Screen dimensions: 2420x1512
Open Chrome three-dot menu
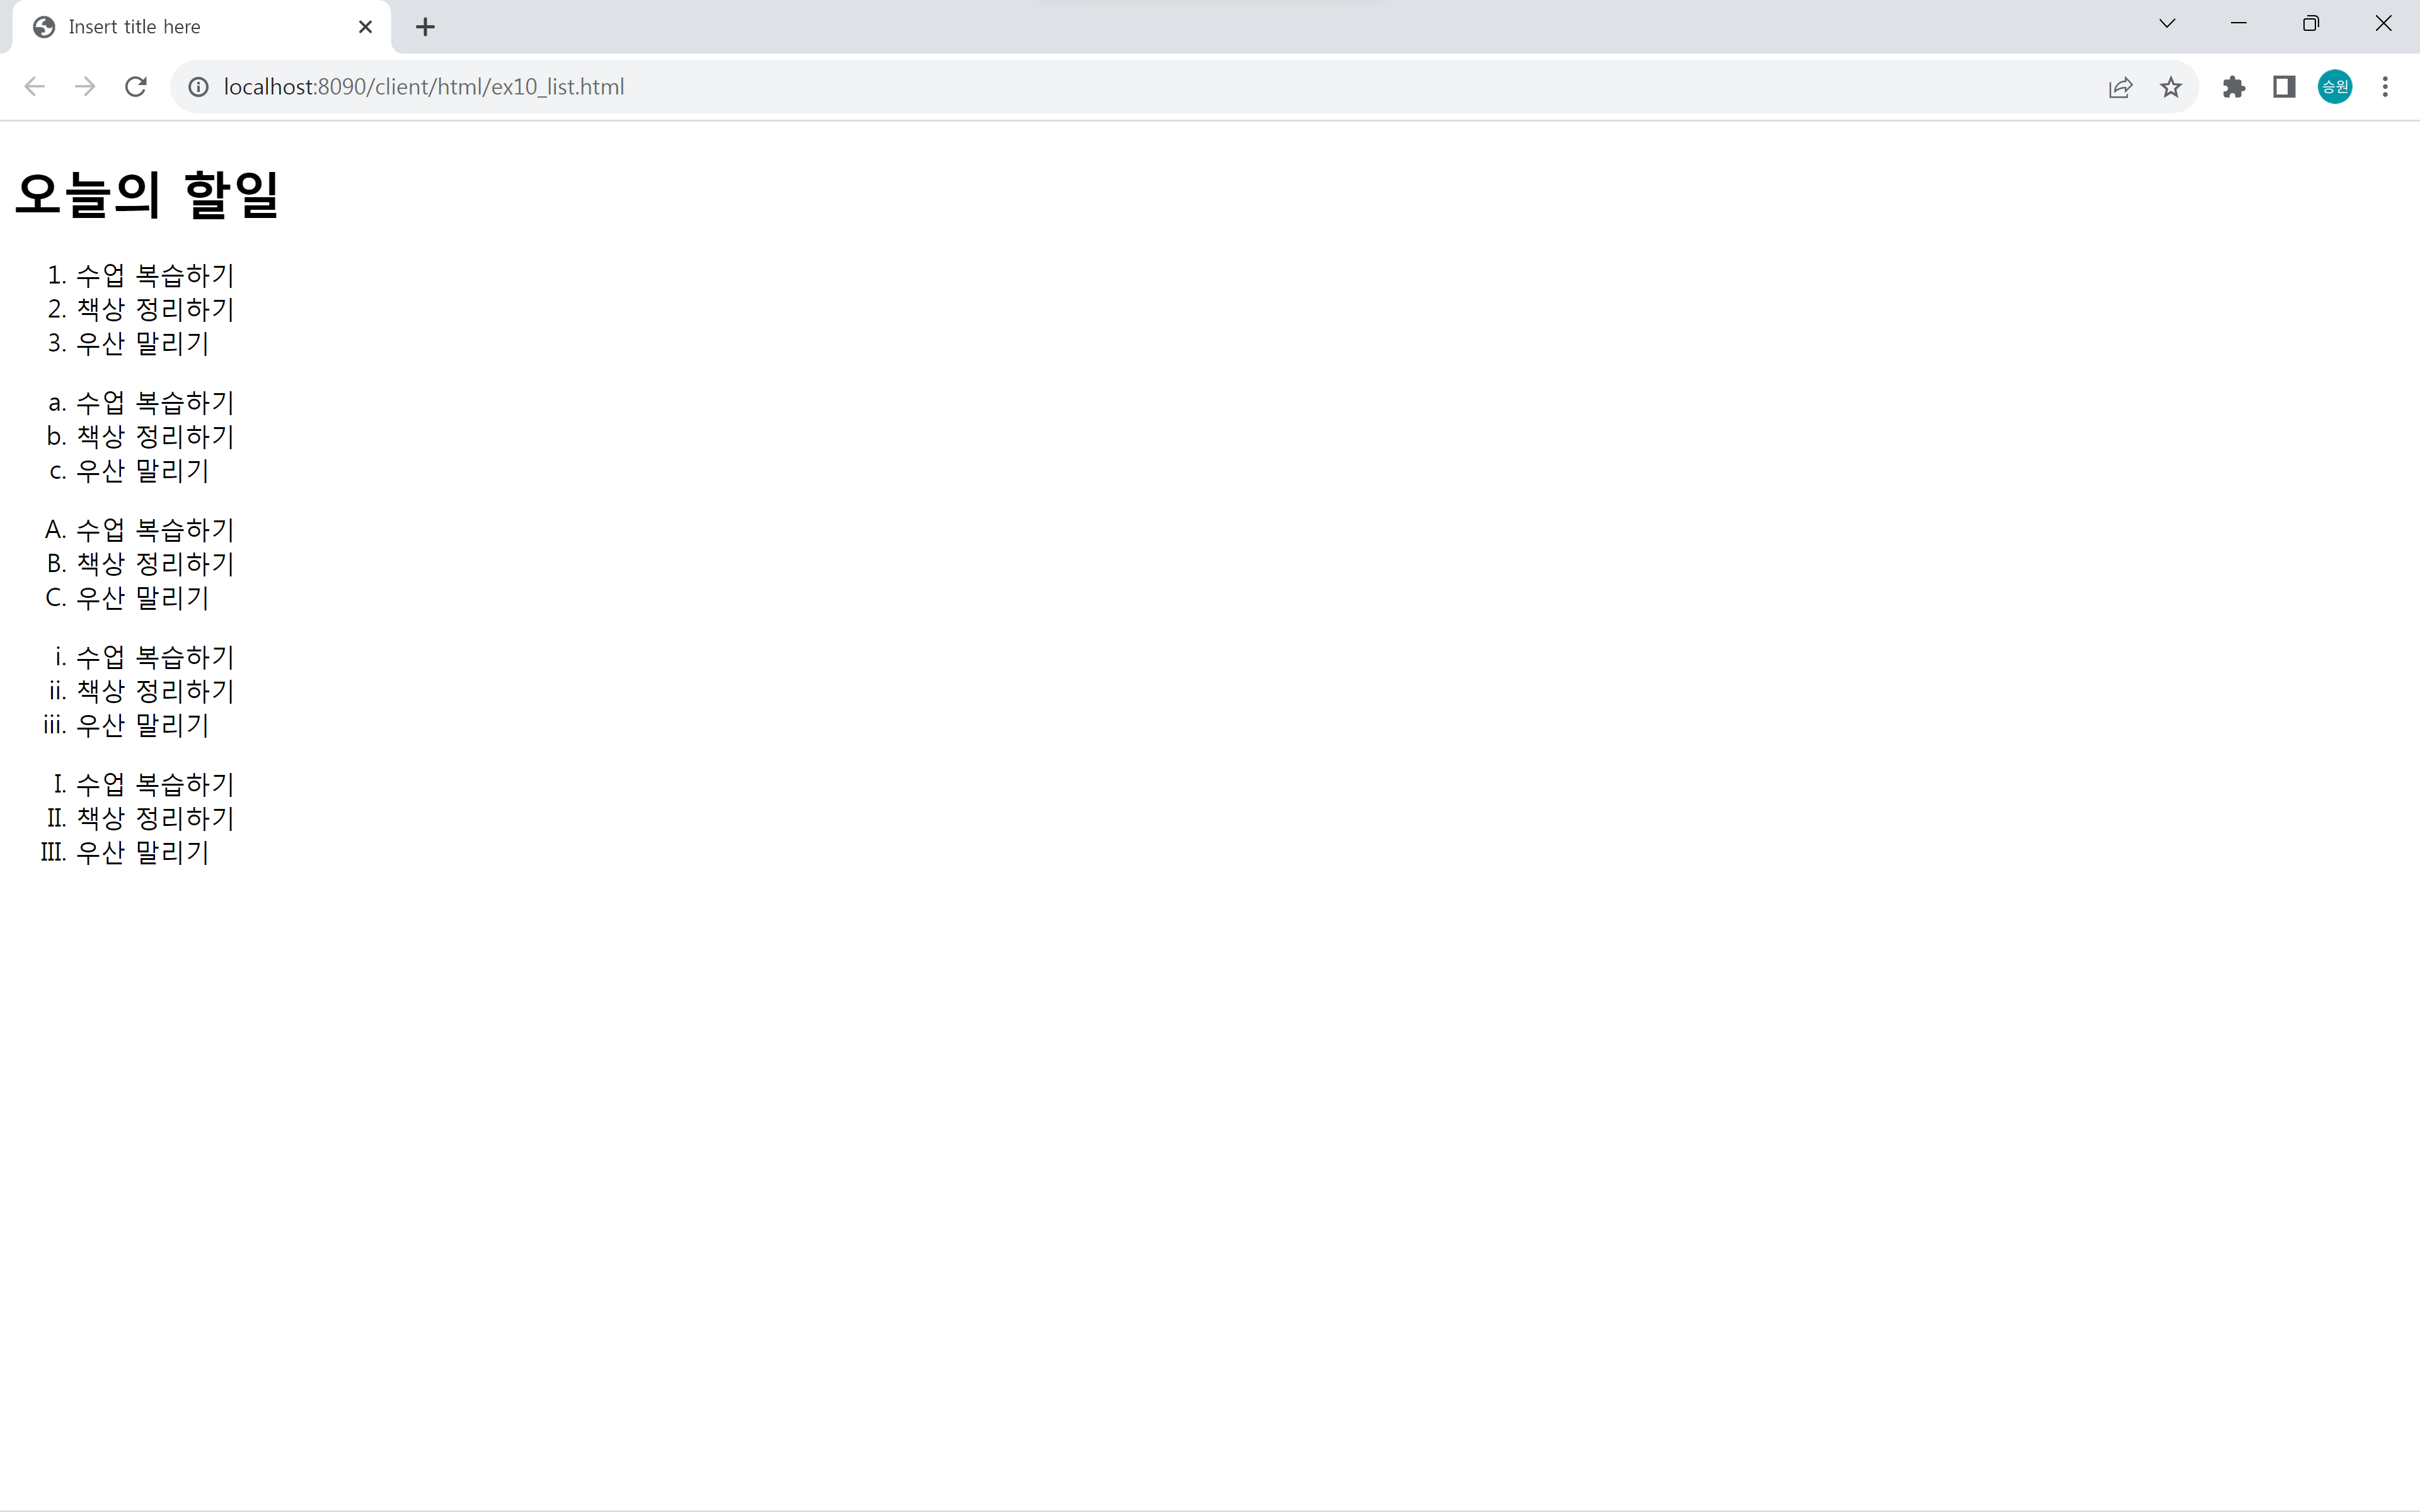point(2385,87)
